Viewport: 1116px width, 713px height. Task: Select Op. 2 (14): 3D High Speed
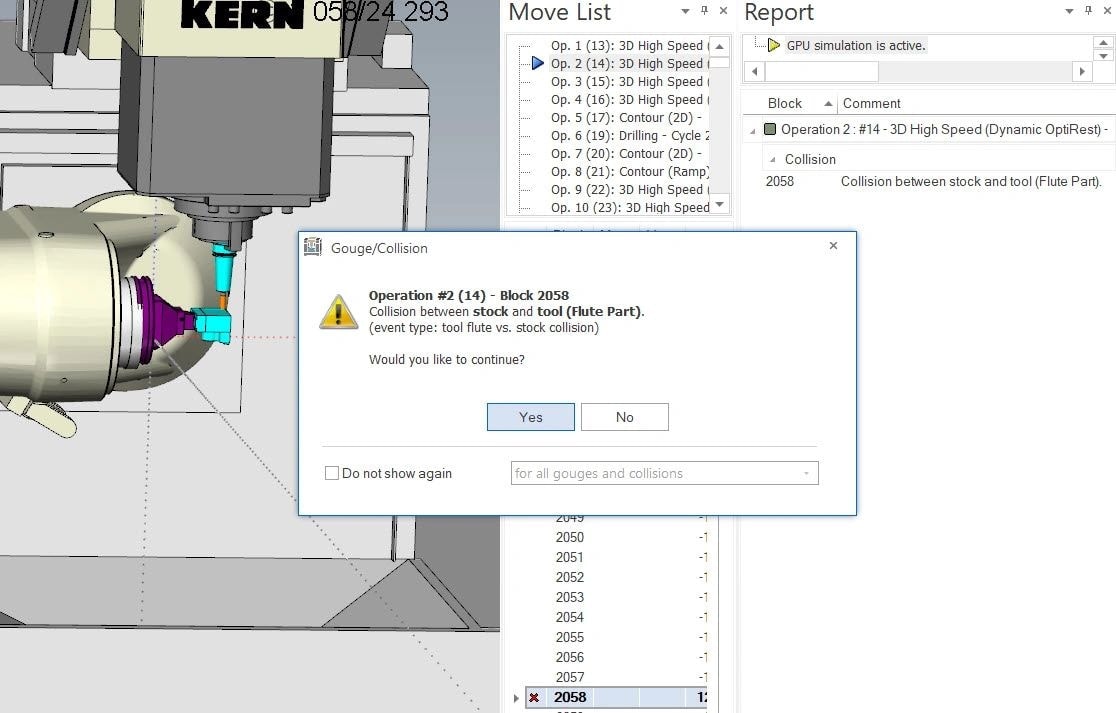pos(629,63)
